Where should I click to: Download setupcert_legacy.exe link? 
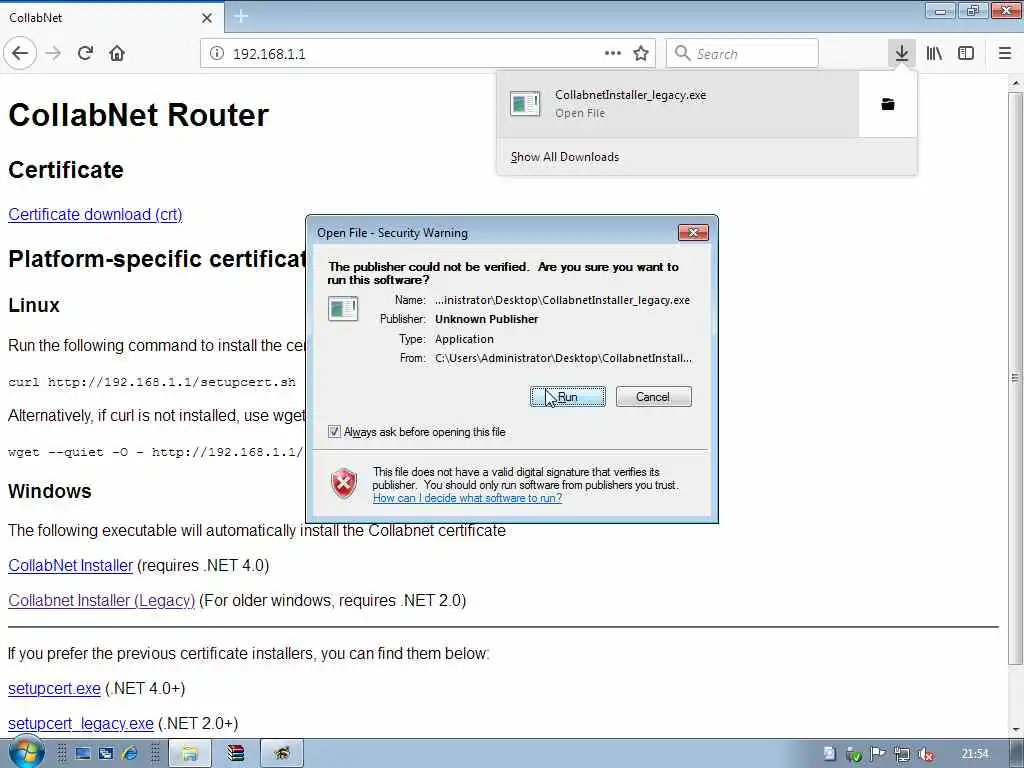coord(81,724)
